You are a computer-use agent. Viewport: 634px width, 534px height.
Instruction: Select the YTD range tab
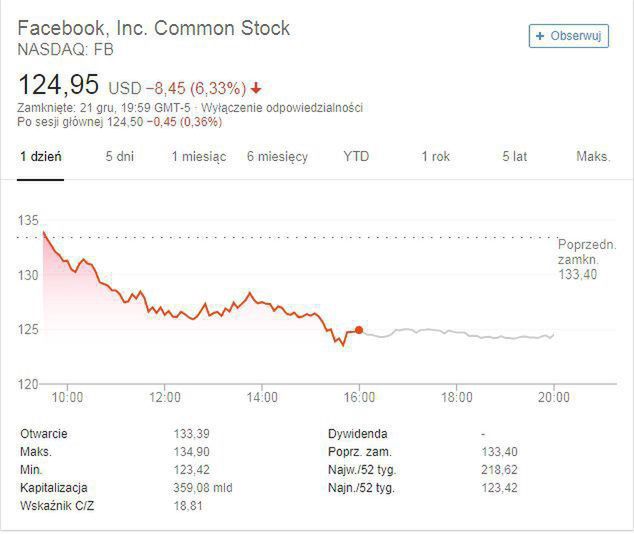(x=356, y=157)
